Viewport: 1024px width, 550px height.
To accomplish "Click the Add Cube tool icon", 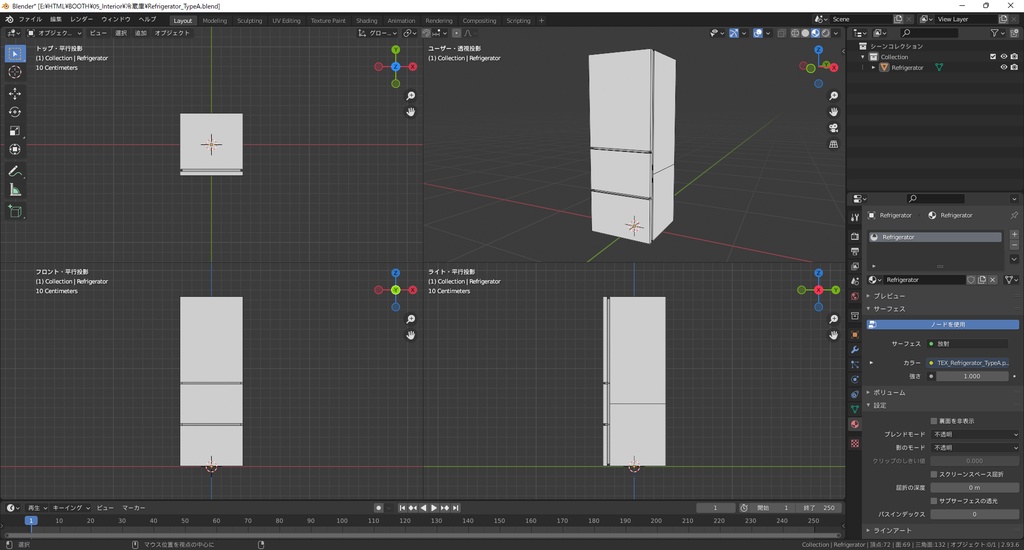I will [15, 211].
